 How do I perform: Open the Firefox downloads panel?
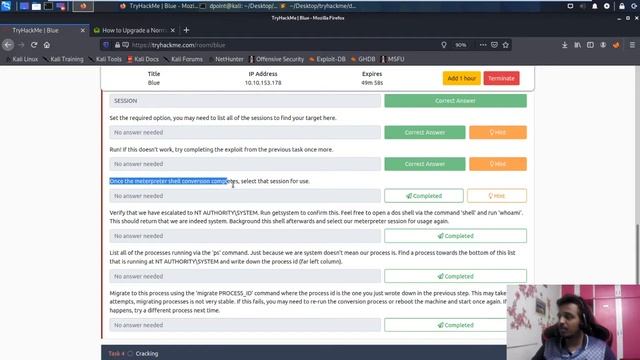coord(564,45)
